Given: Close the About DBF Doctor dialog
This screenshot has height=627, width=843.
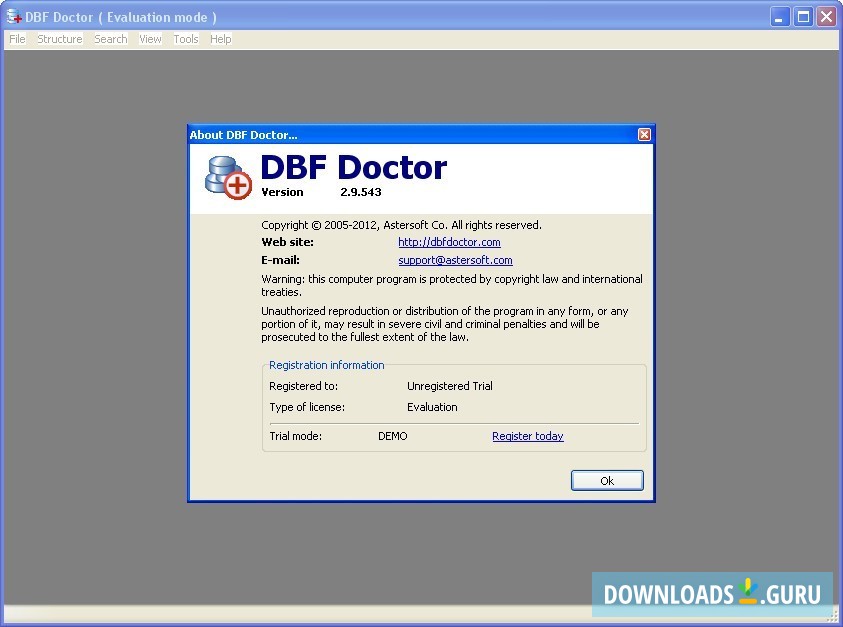Looking at the screenshot, I should pyautogui.click(x=644, y=134).
